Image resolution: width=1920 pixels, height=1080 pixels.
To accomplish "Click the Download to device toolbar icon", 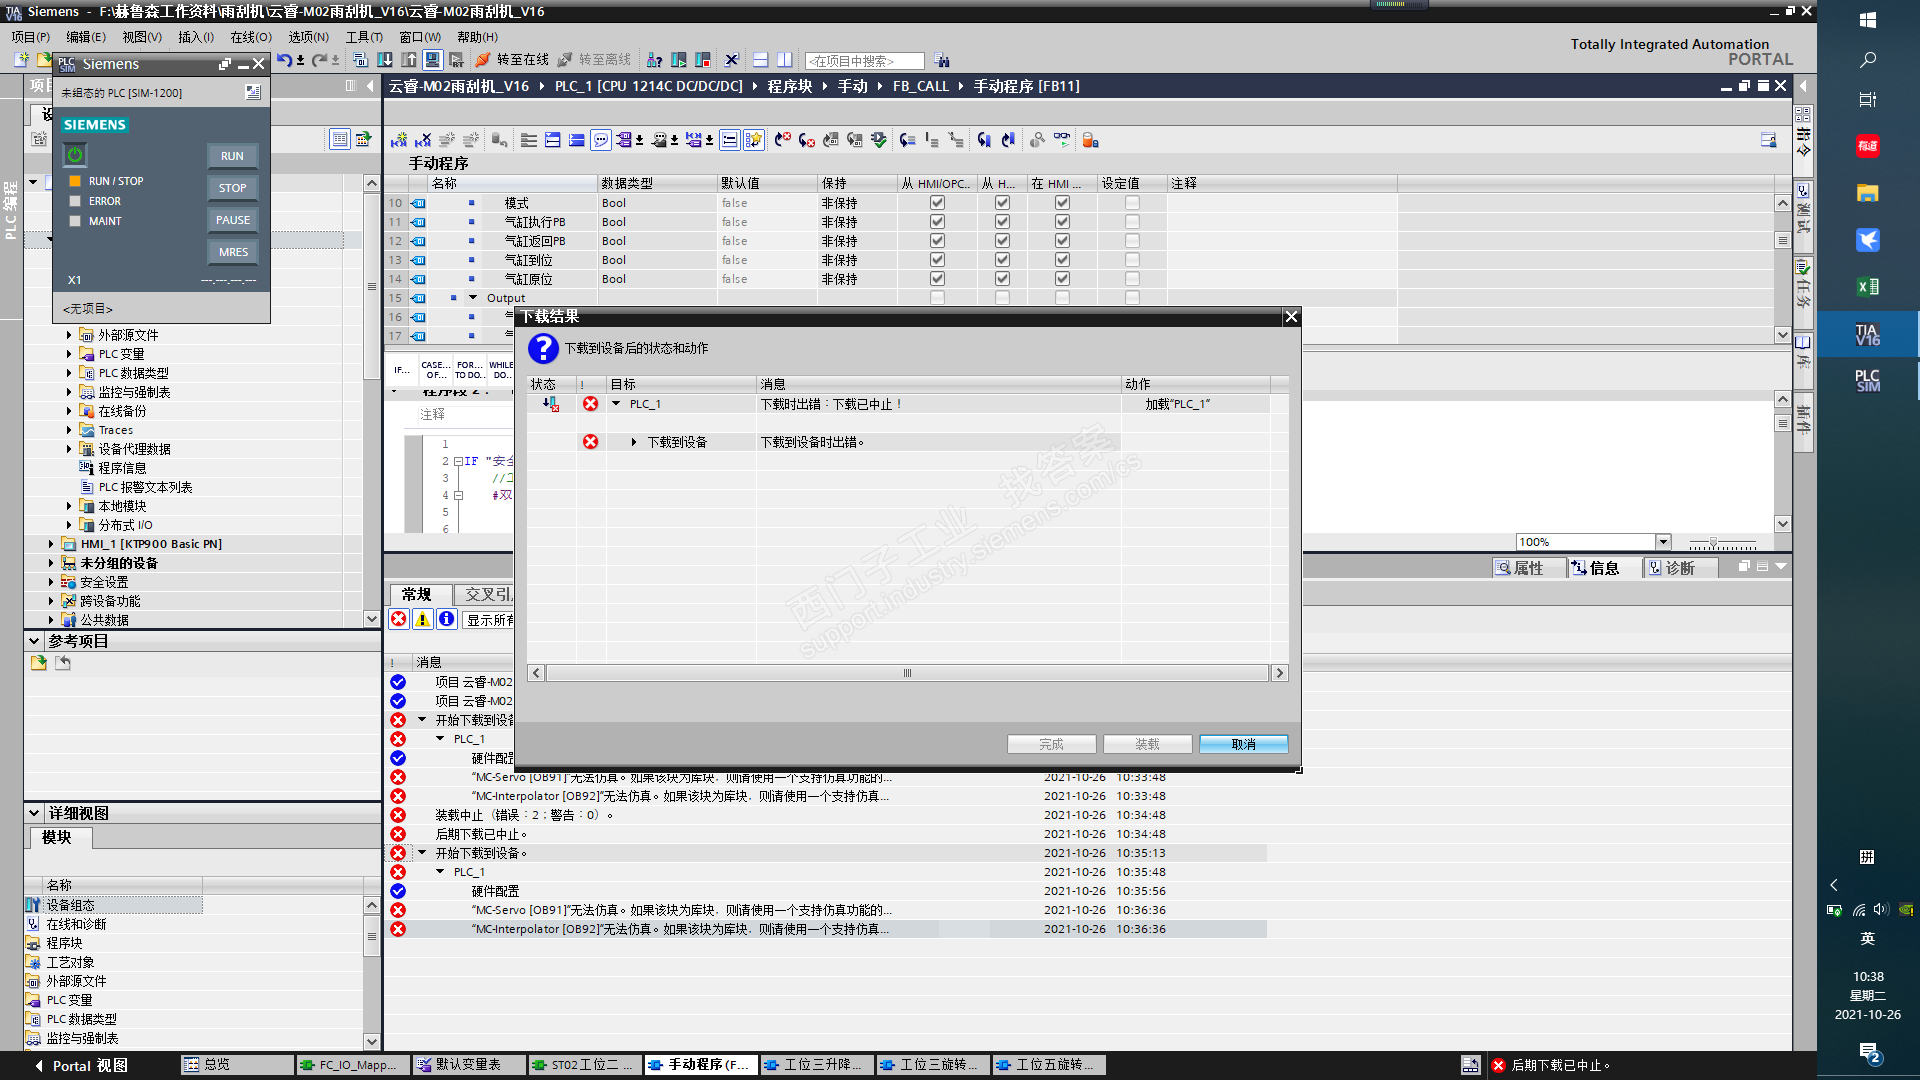I will tap(385, 60).
